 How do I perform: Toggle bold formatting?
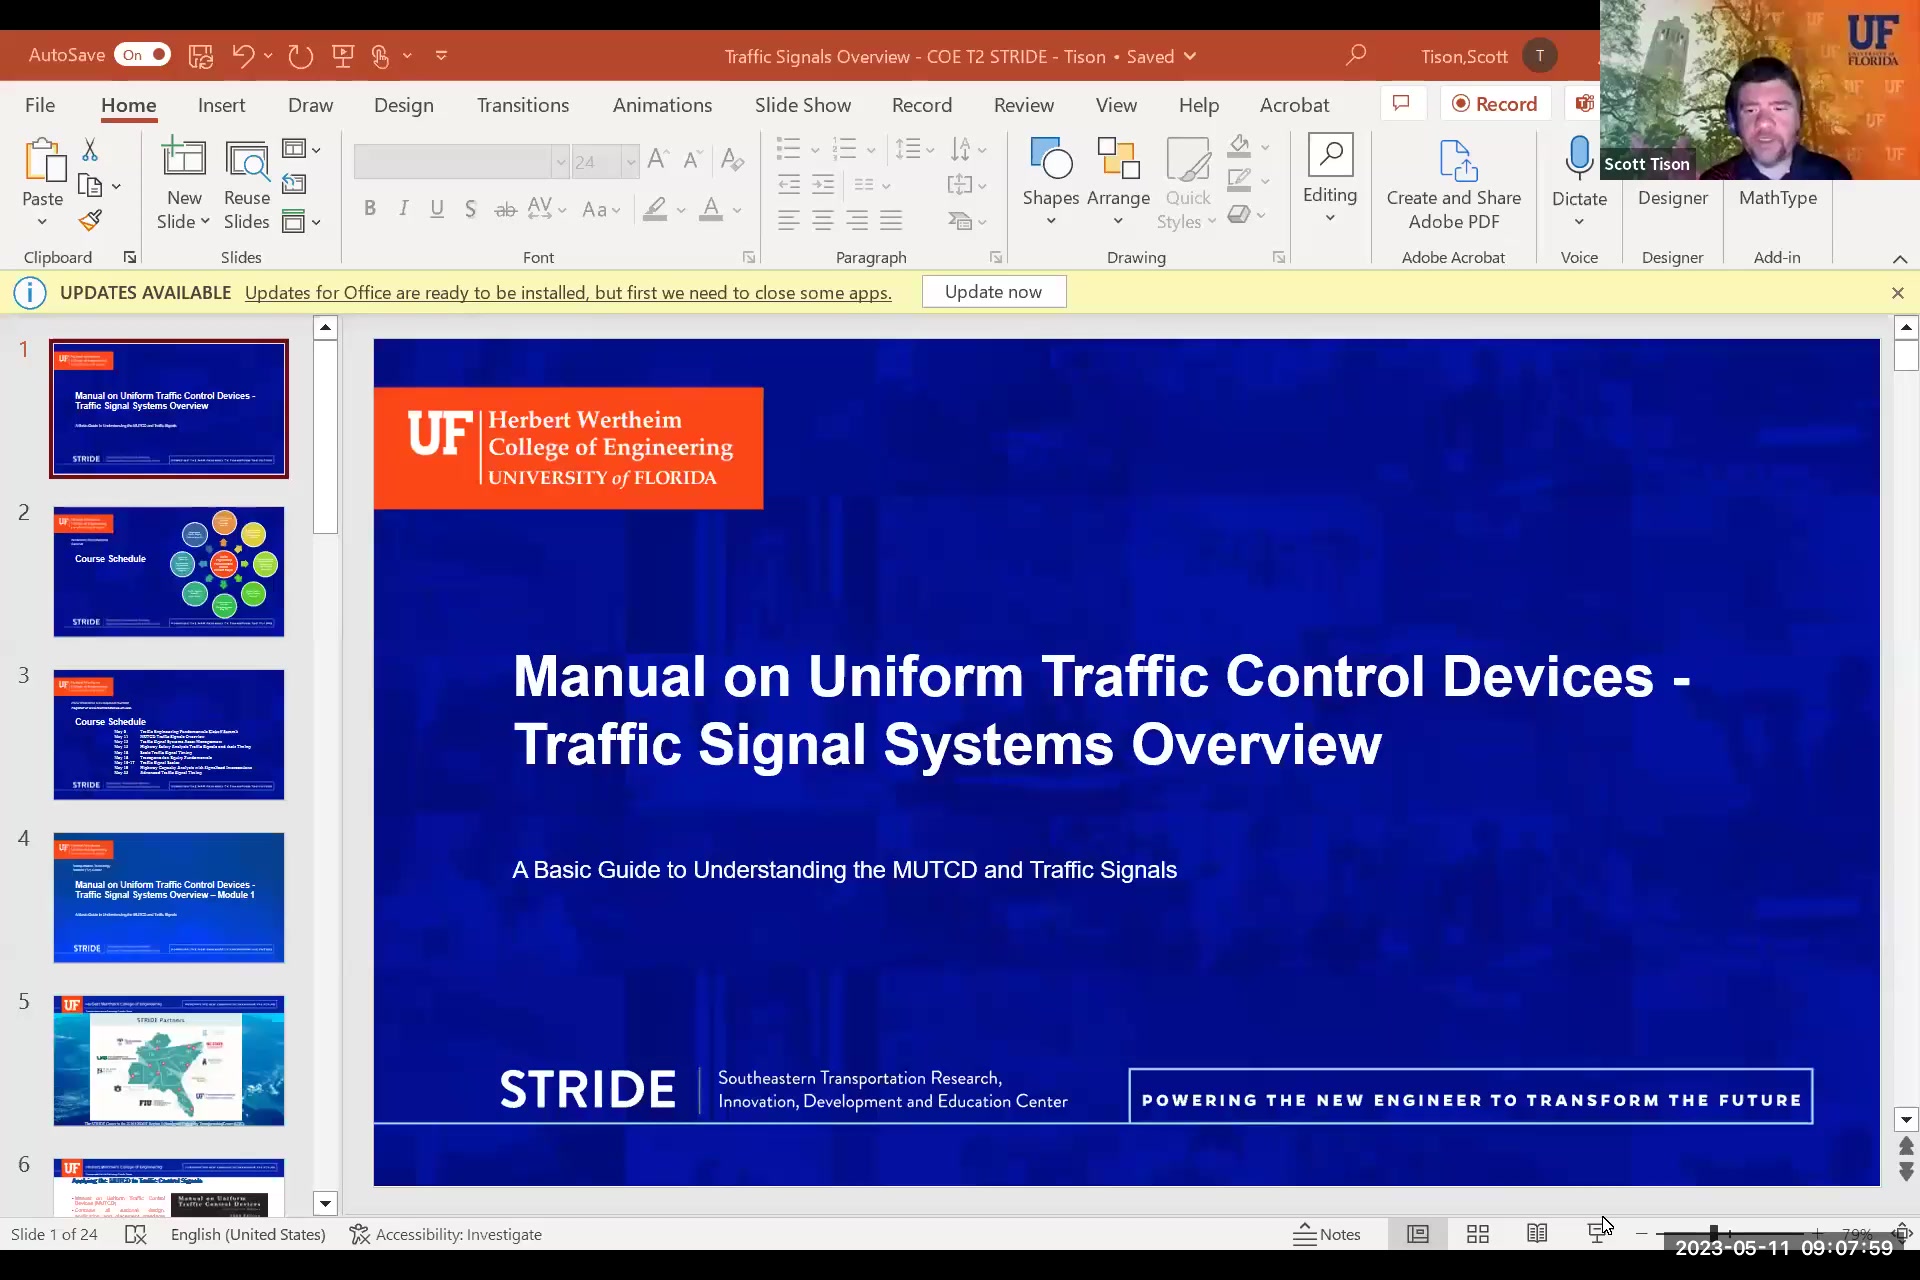[x=370, y=208]
